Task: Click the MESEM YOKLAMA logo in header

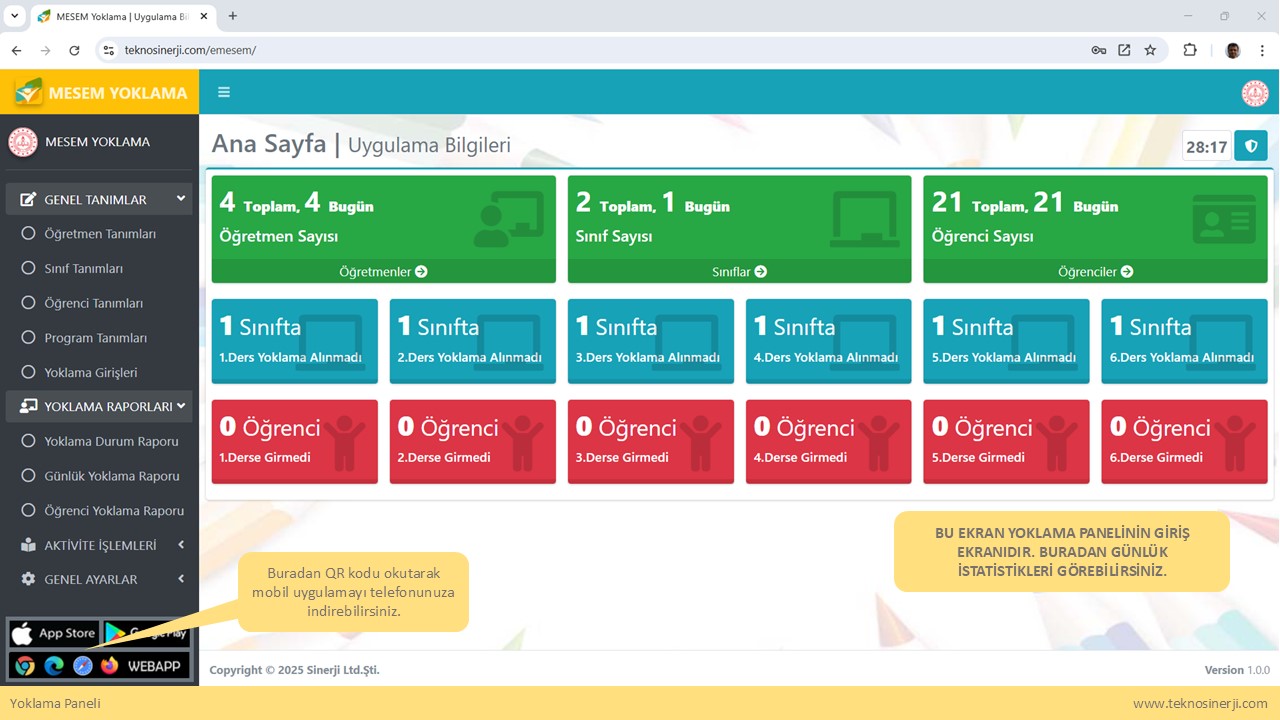Action: (x=100, y=93)
